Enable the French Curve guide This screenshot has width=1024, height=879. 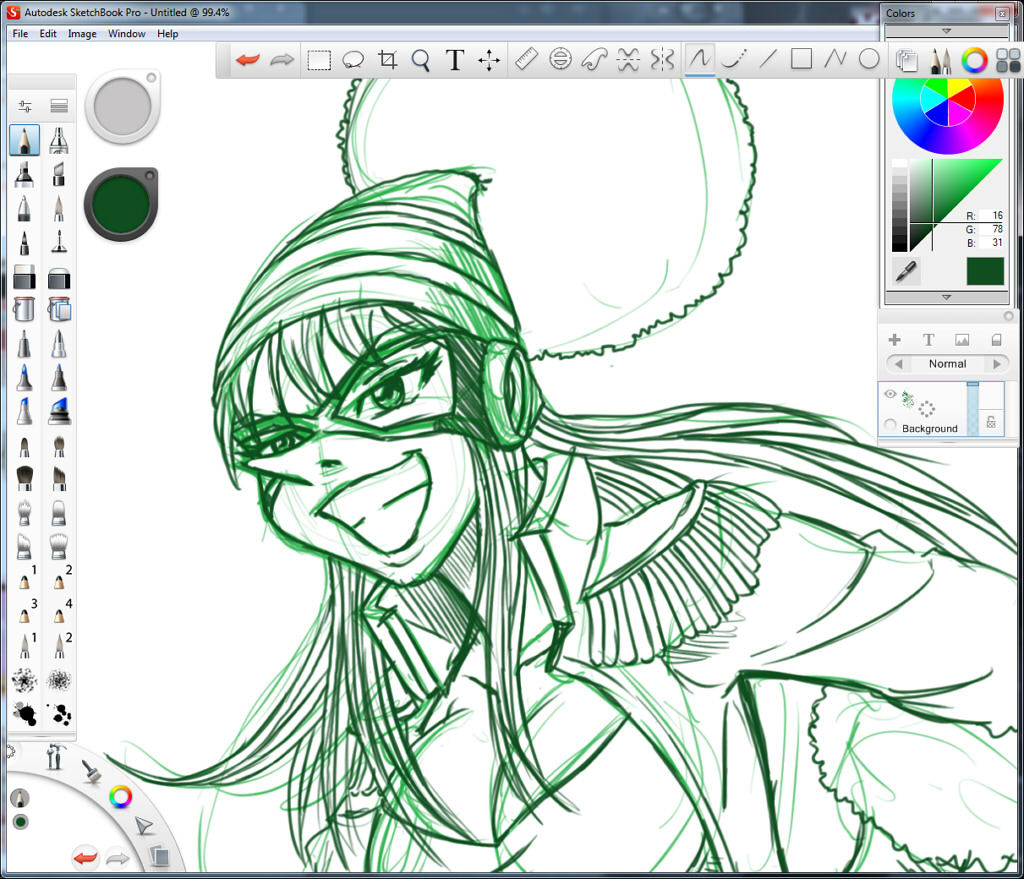pos(594,60)
